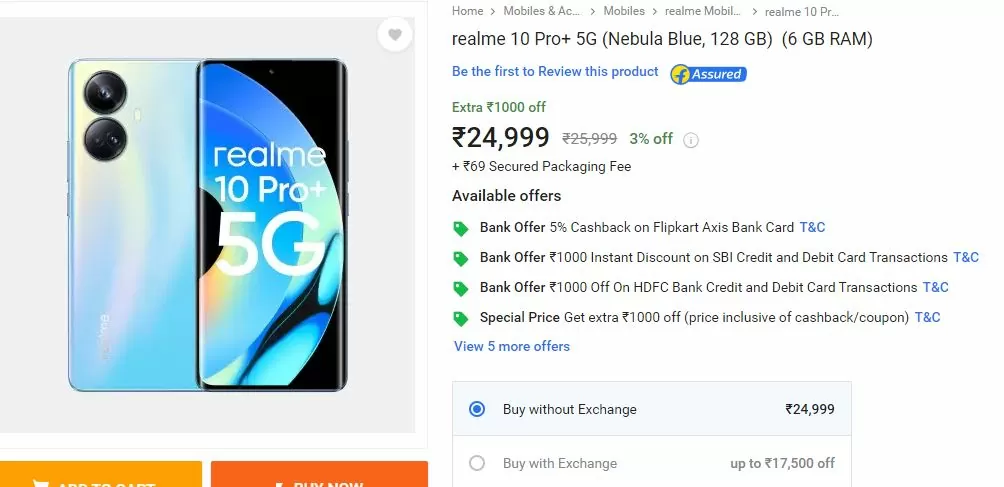
Task: Open realme Mobiles breadcrumb link
Action: 704,11
